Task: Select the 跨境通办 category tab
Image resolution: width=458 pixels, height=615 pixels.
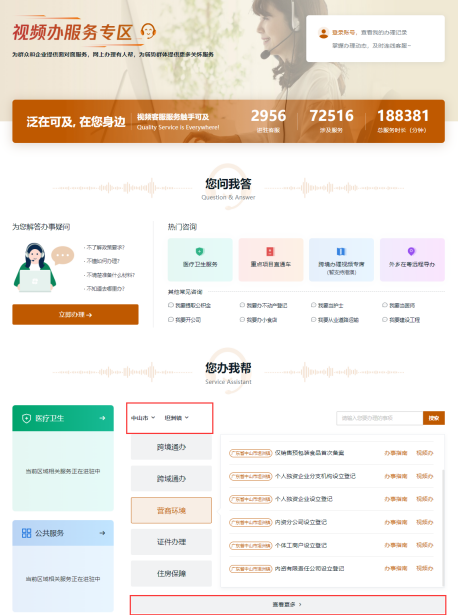Action: [171, 447]
